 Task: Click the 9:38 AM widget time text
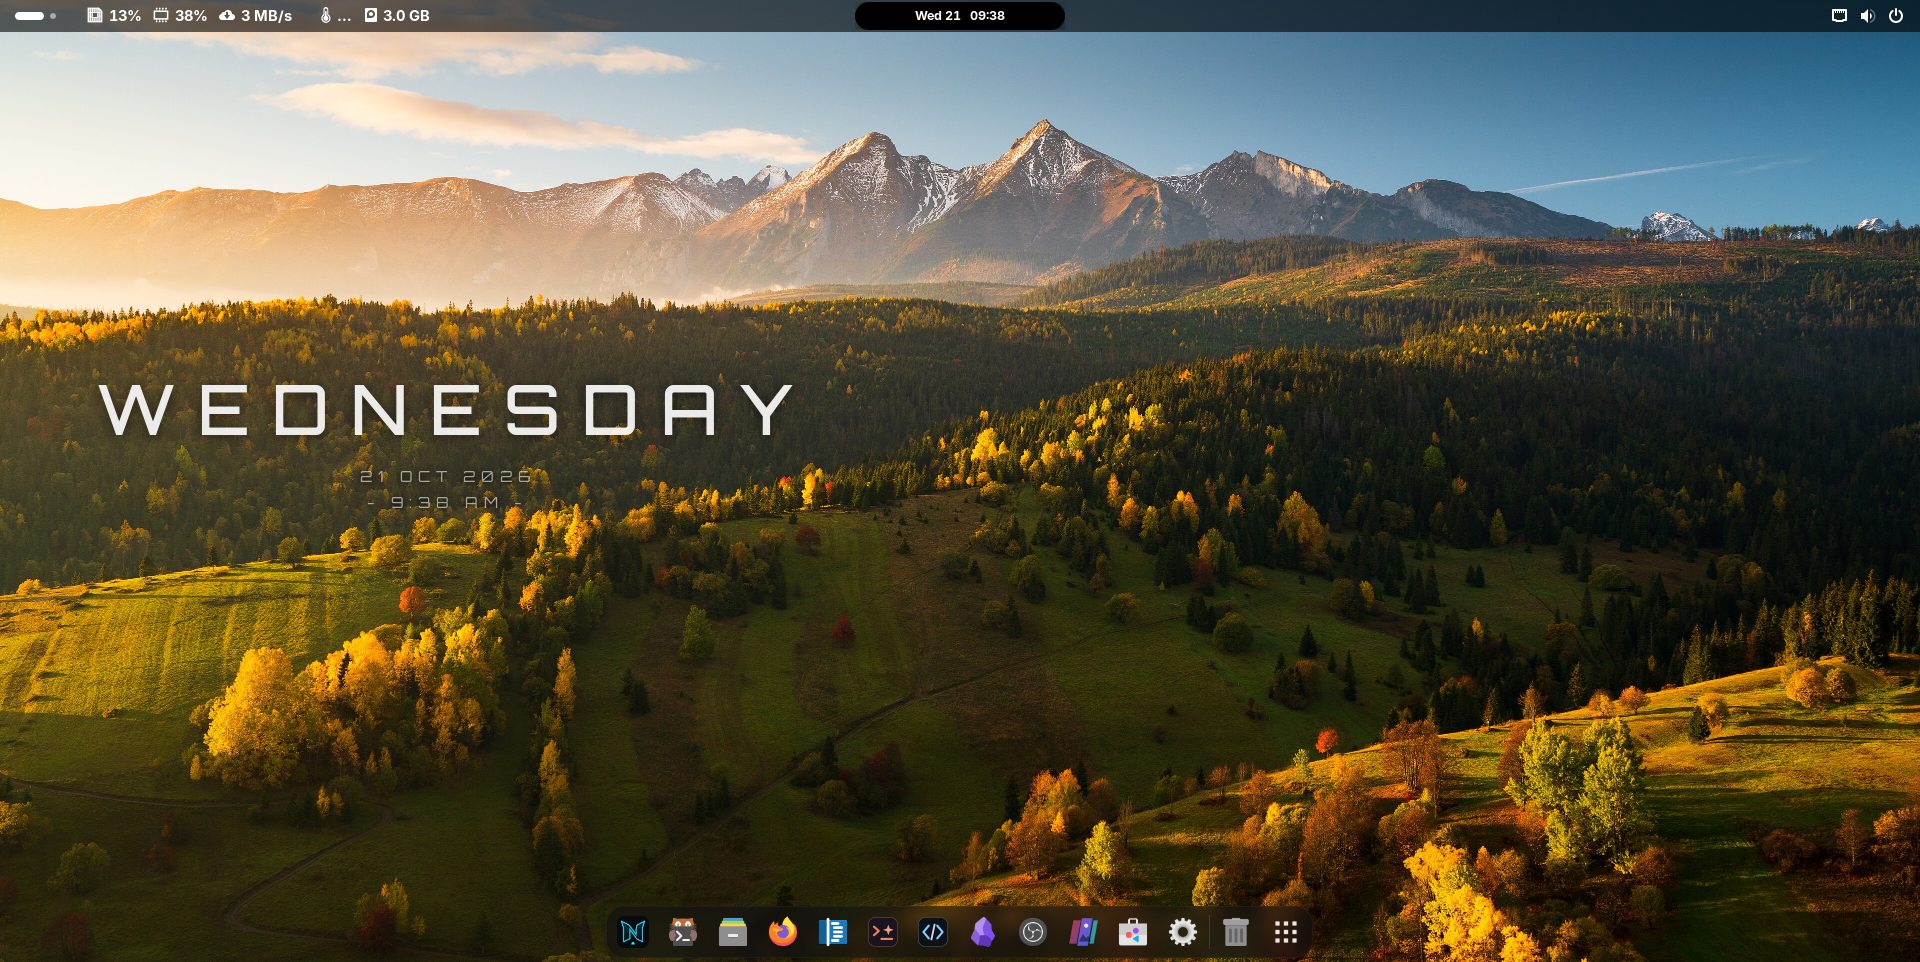click(x=445, y=502)
